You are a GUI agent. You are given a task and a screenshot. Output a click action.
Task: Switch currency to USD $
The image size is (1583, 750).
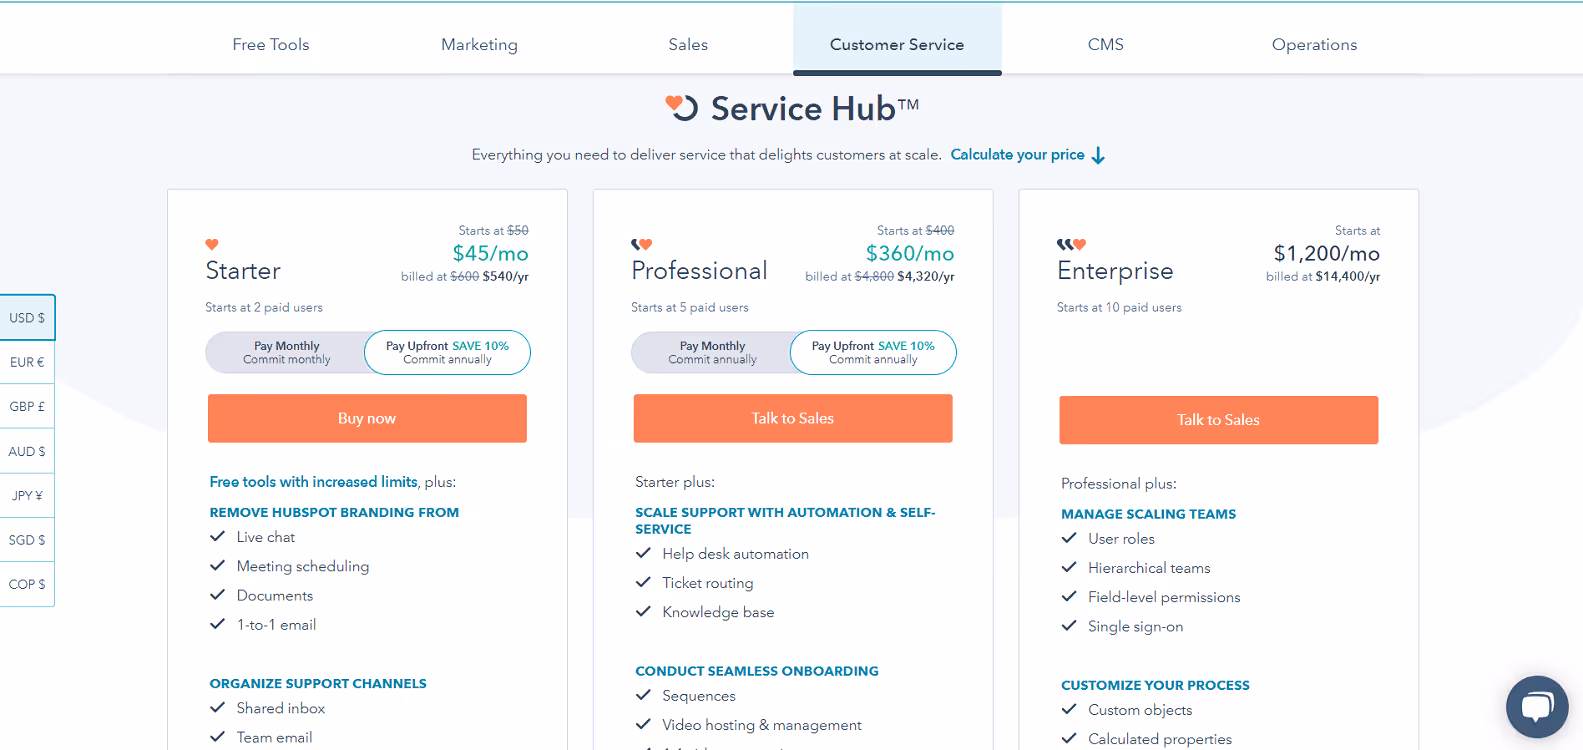(x=27, y=318)
